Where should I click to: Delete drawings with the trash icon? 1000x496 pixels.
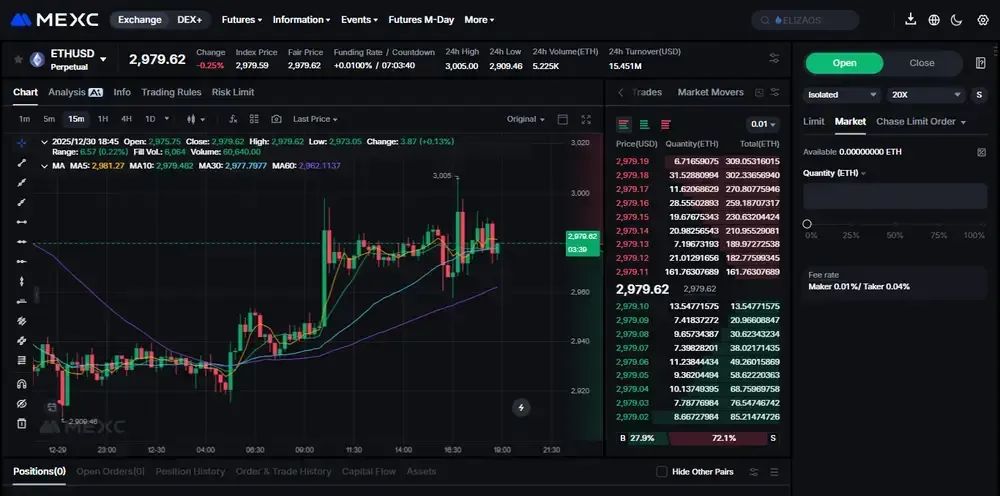click(22, 423)
